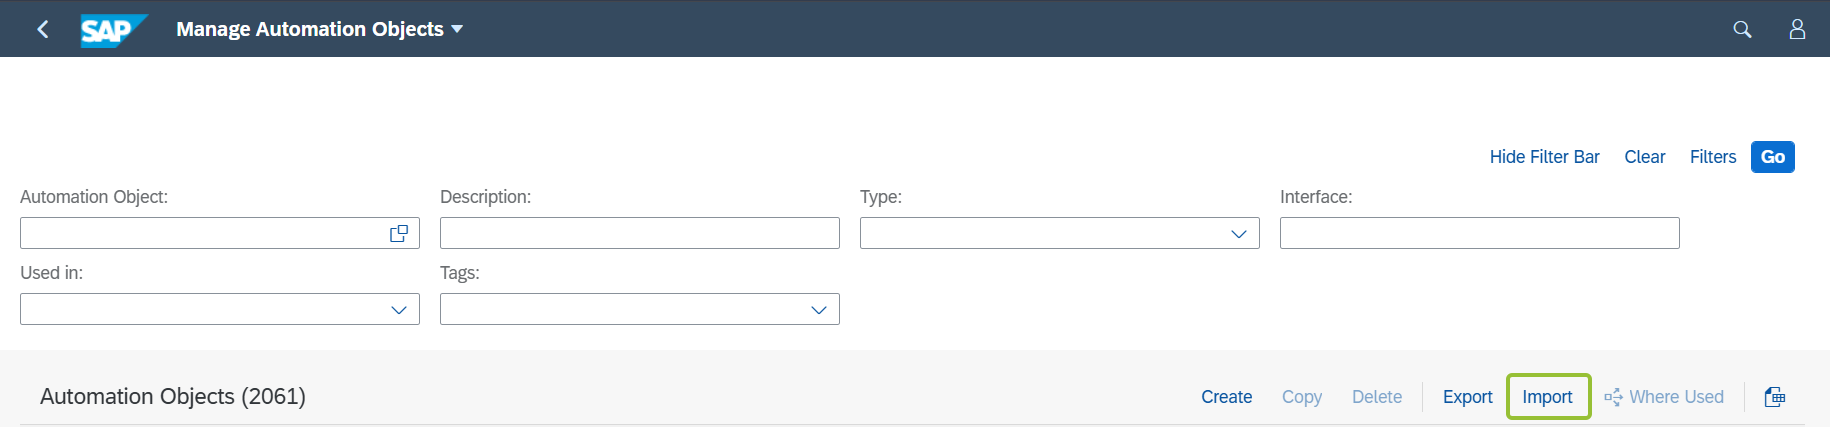Click the back navigation arrow
Screen dimensions: 1830x427
[x=43, y=29]
